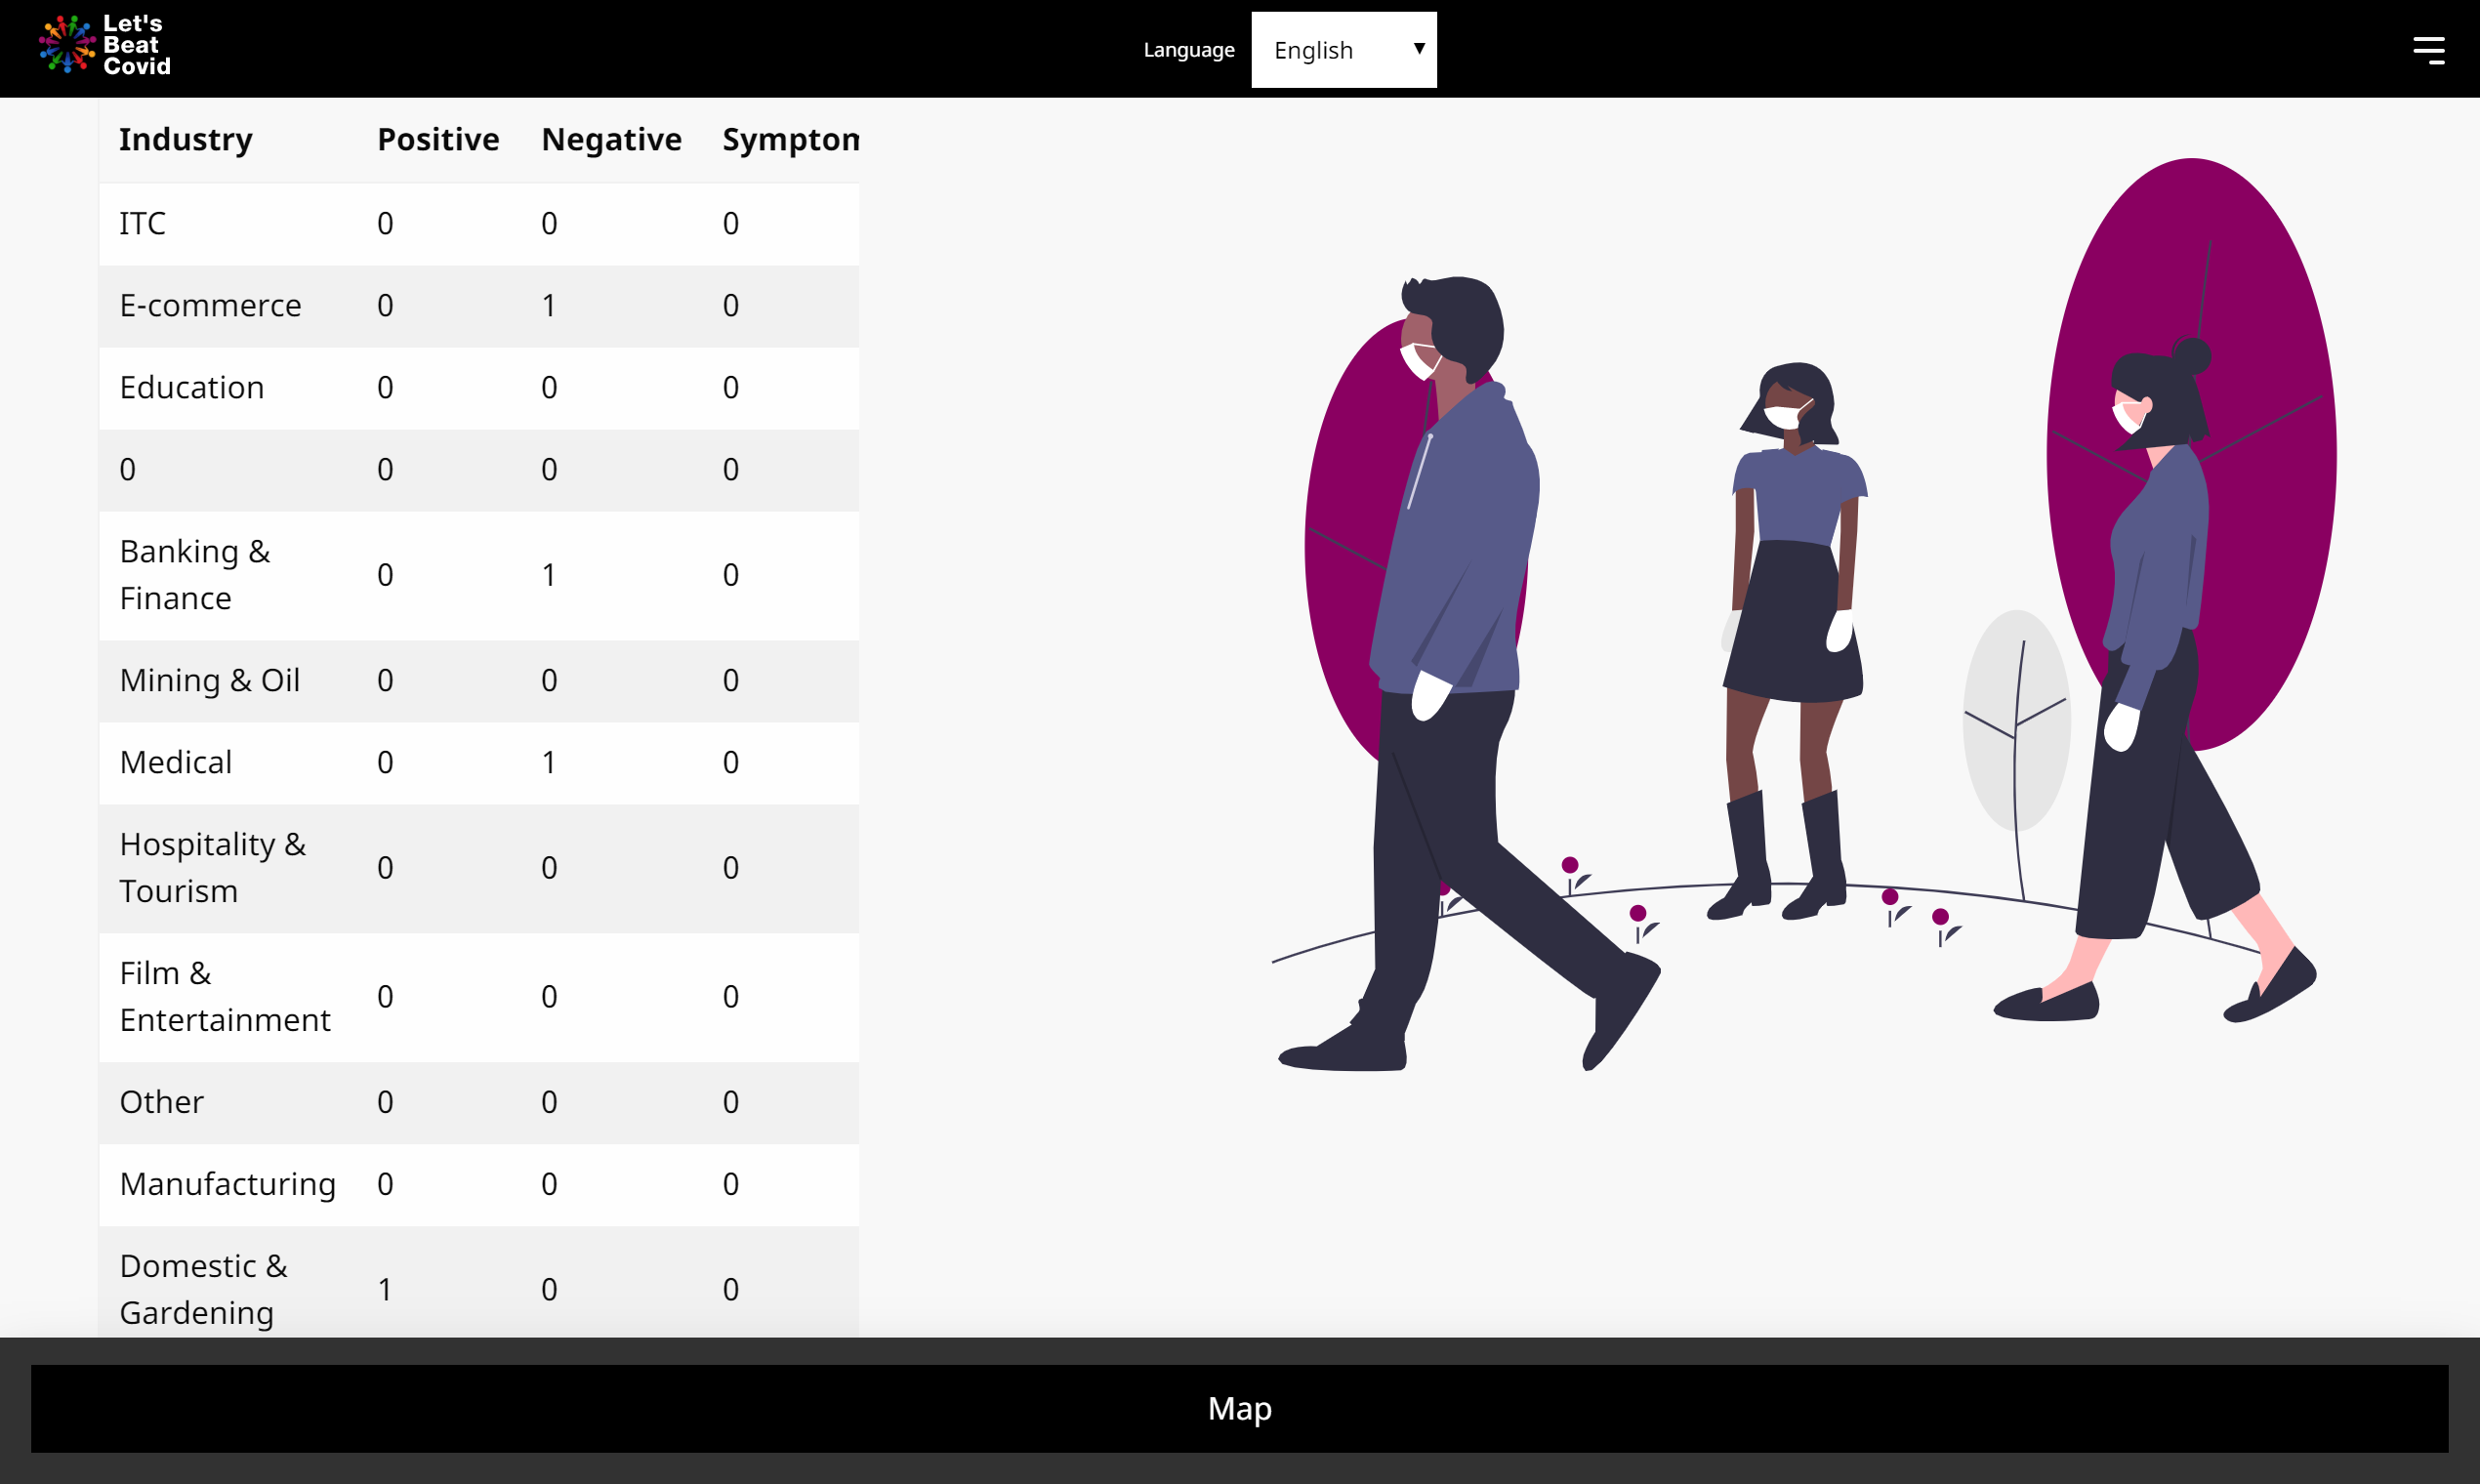Click the Negative column header
2480x1484 pixels.
click(611, 139)
